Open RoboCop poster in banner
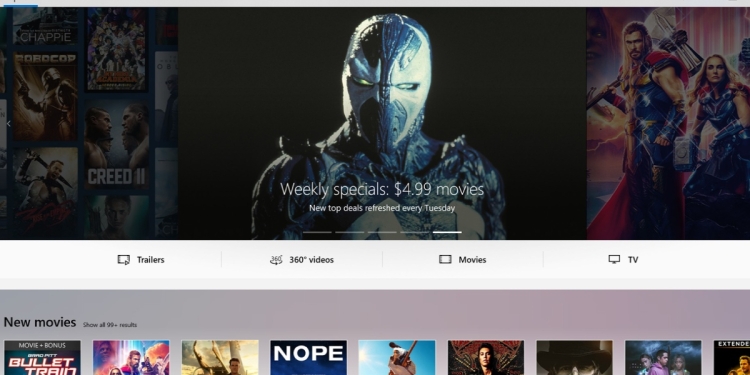Image resolution: width=750 pixels, height=375 pixels. point(45,97)
